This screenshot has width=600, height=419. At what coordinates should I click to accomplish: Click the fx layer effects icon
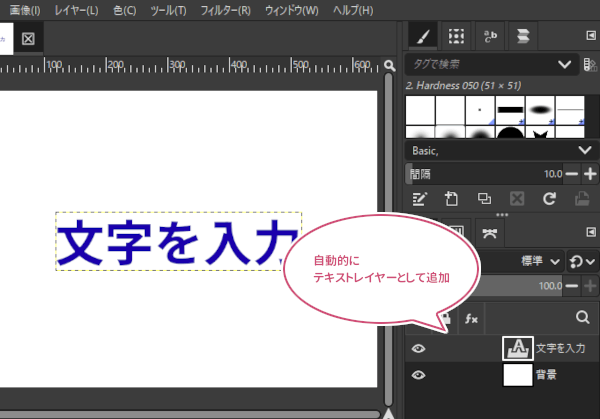point(471,318)
